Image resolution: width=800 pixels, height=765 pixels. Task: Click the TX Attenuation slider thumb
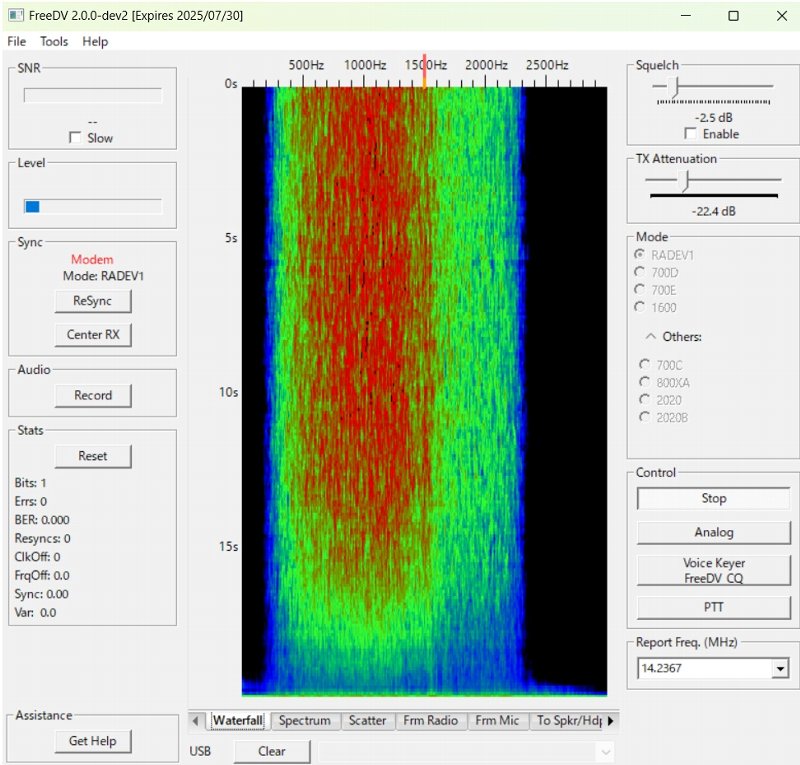[686, 181]
